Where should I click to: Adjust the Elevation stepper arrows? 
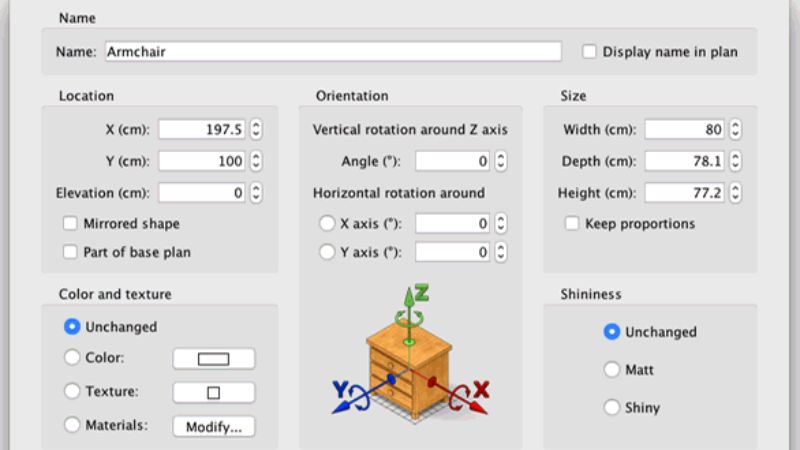coord(256,193)
